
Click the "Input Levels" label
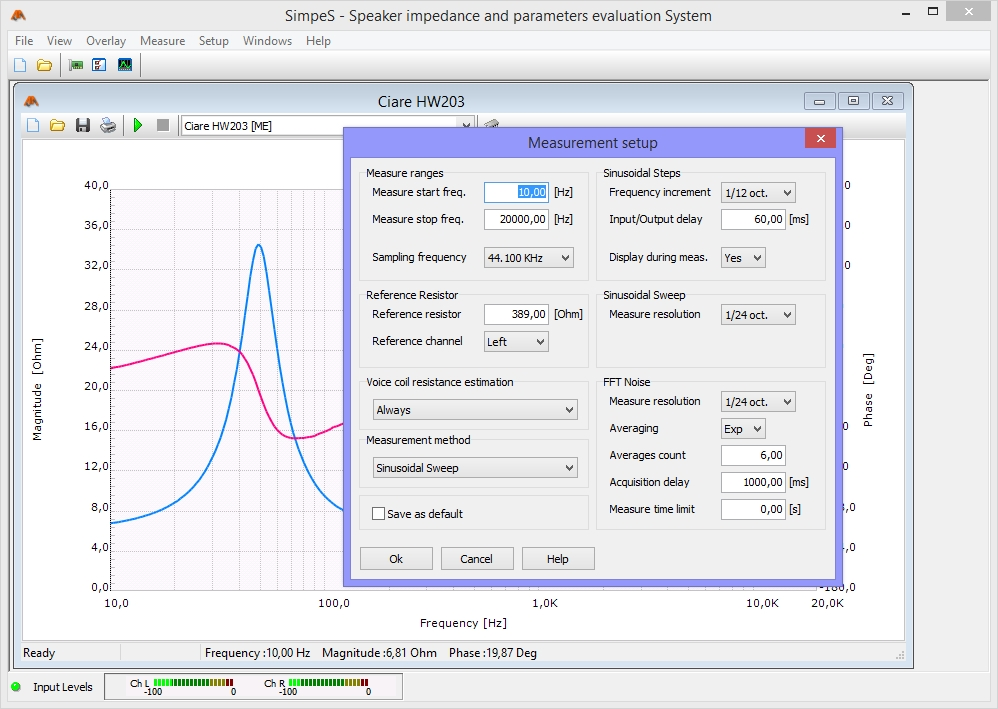click(62, 687)
